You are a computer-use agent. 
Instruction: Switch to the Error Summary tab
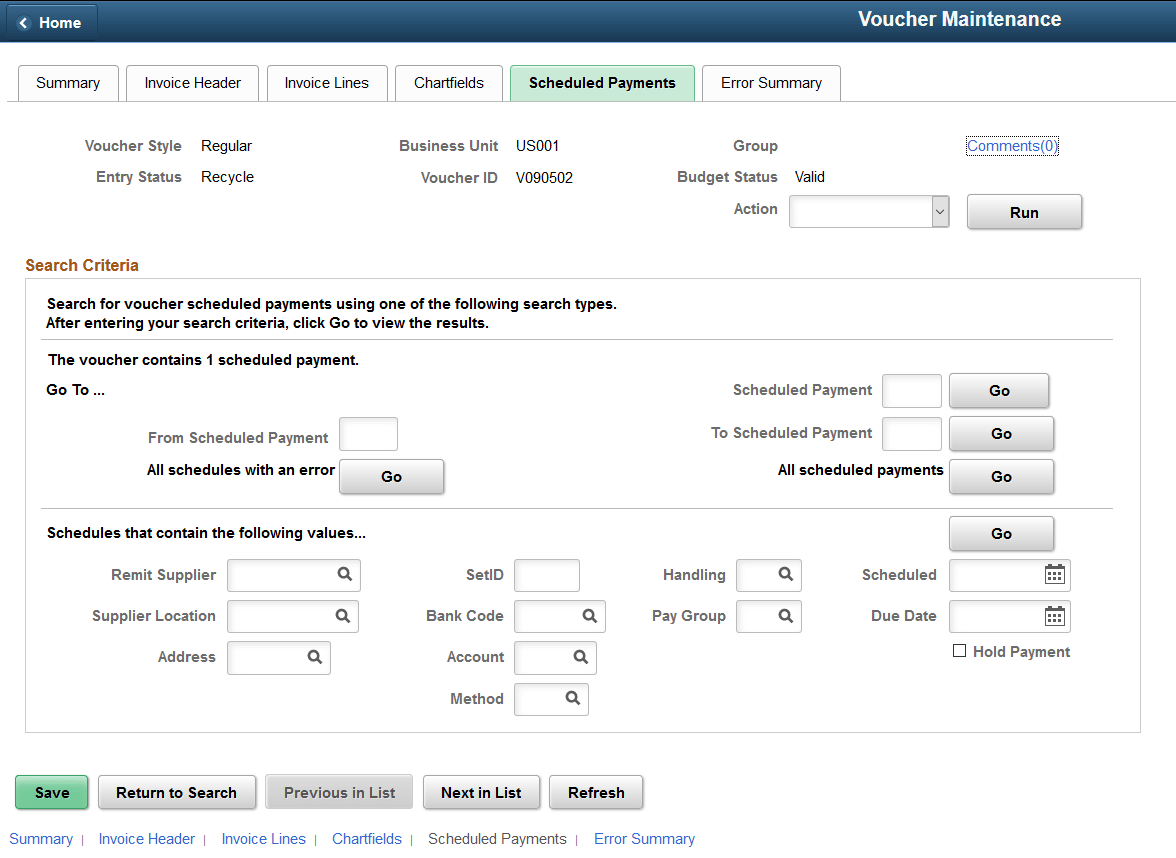pos(771,83)
